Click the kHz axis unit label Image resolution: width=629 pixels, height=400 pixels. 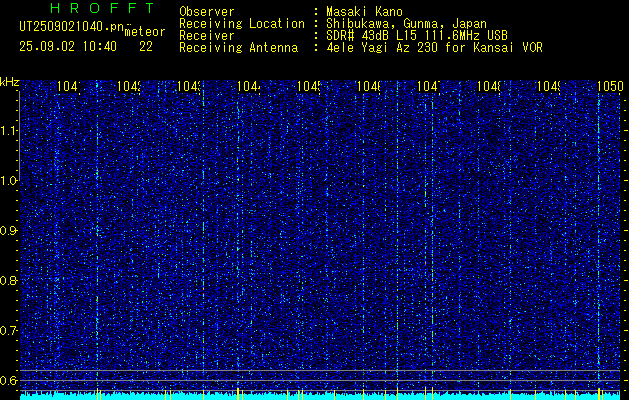point(10,82)
